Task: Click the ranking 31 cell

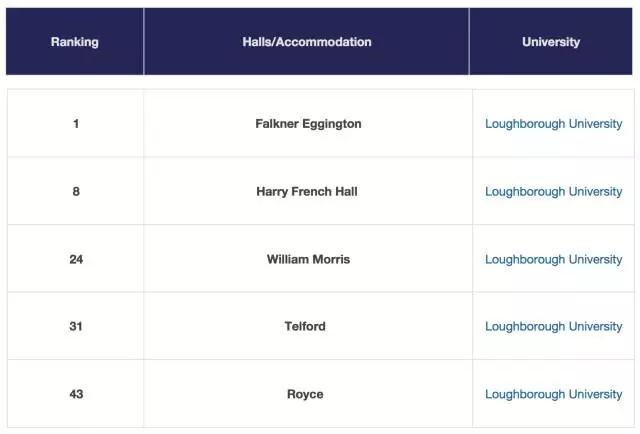Action: (76, 326)
